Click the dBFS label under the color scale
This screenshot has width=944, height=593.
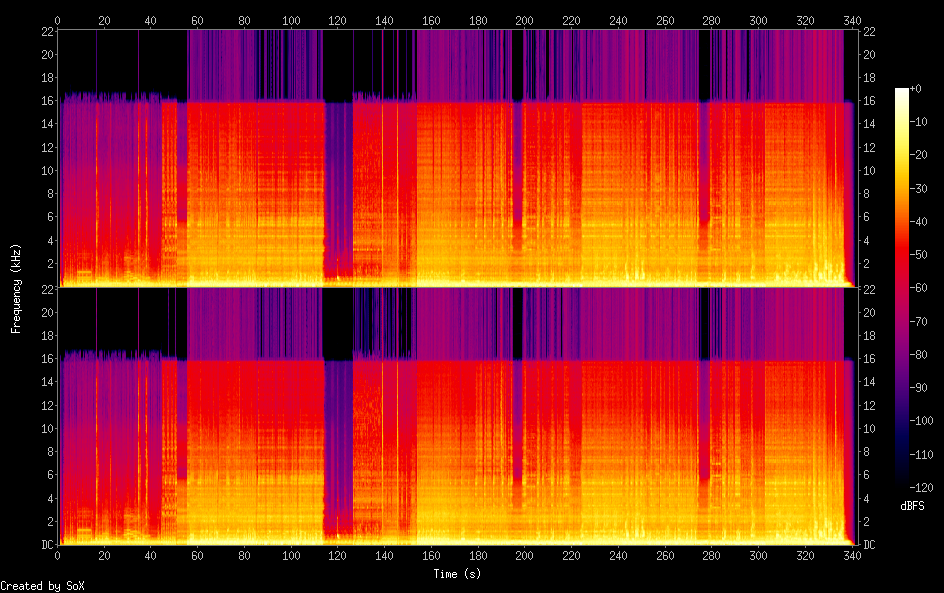[x=912, y=507]
